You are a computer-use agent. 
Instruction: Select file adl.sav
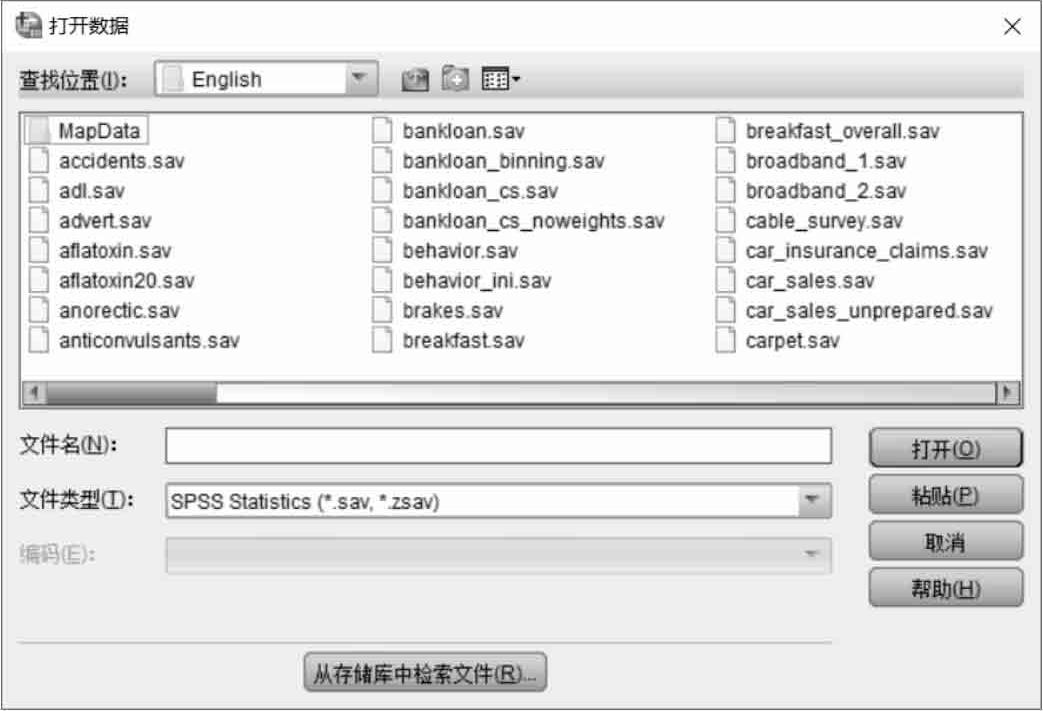(77, 191)
